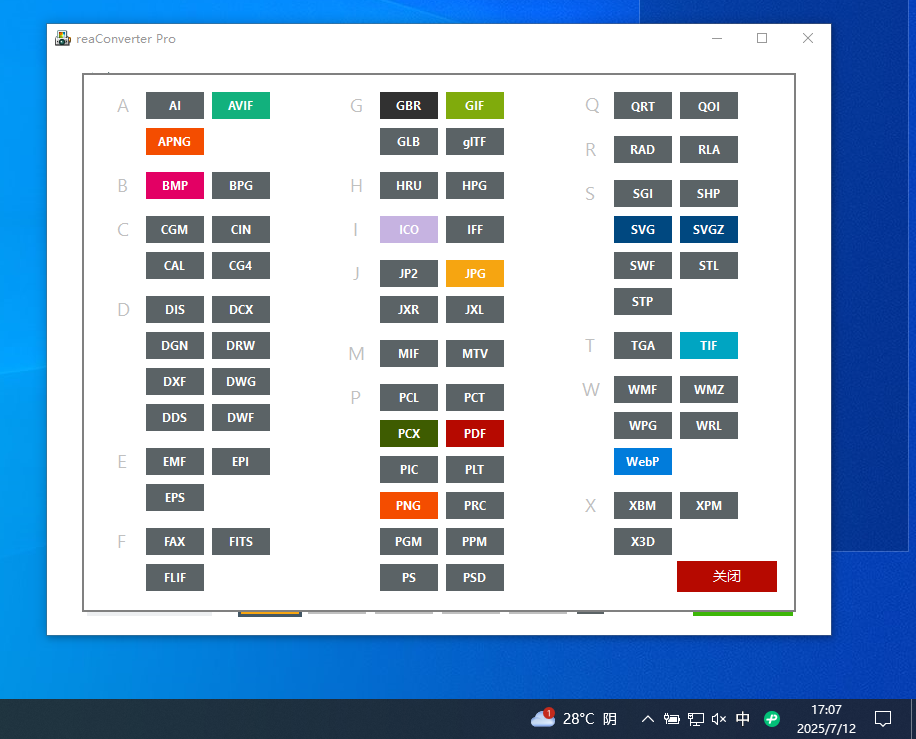
Task: Pick the BMP format button
Action: (x=175, y=186)
